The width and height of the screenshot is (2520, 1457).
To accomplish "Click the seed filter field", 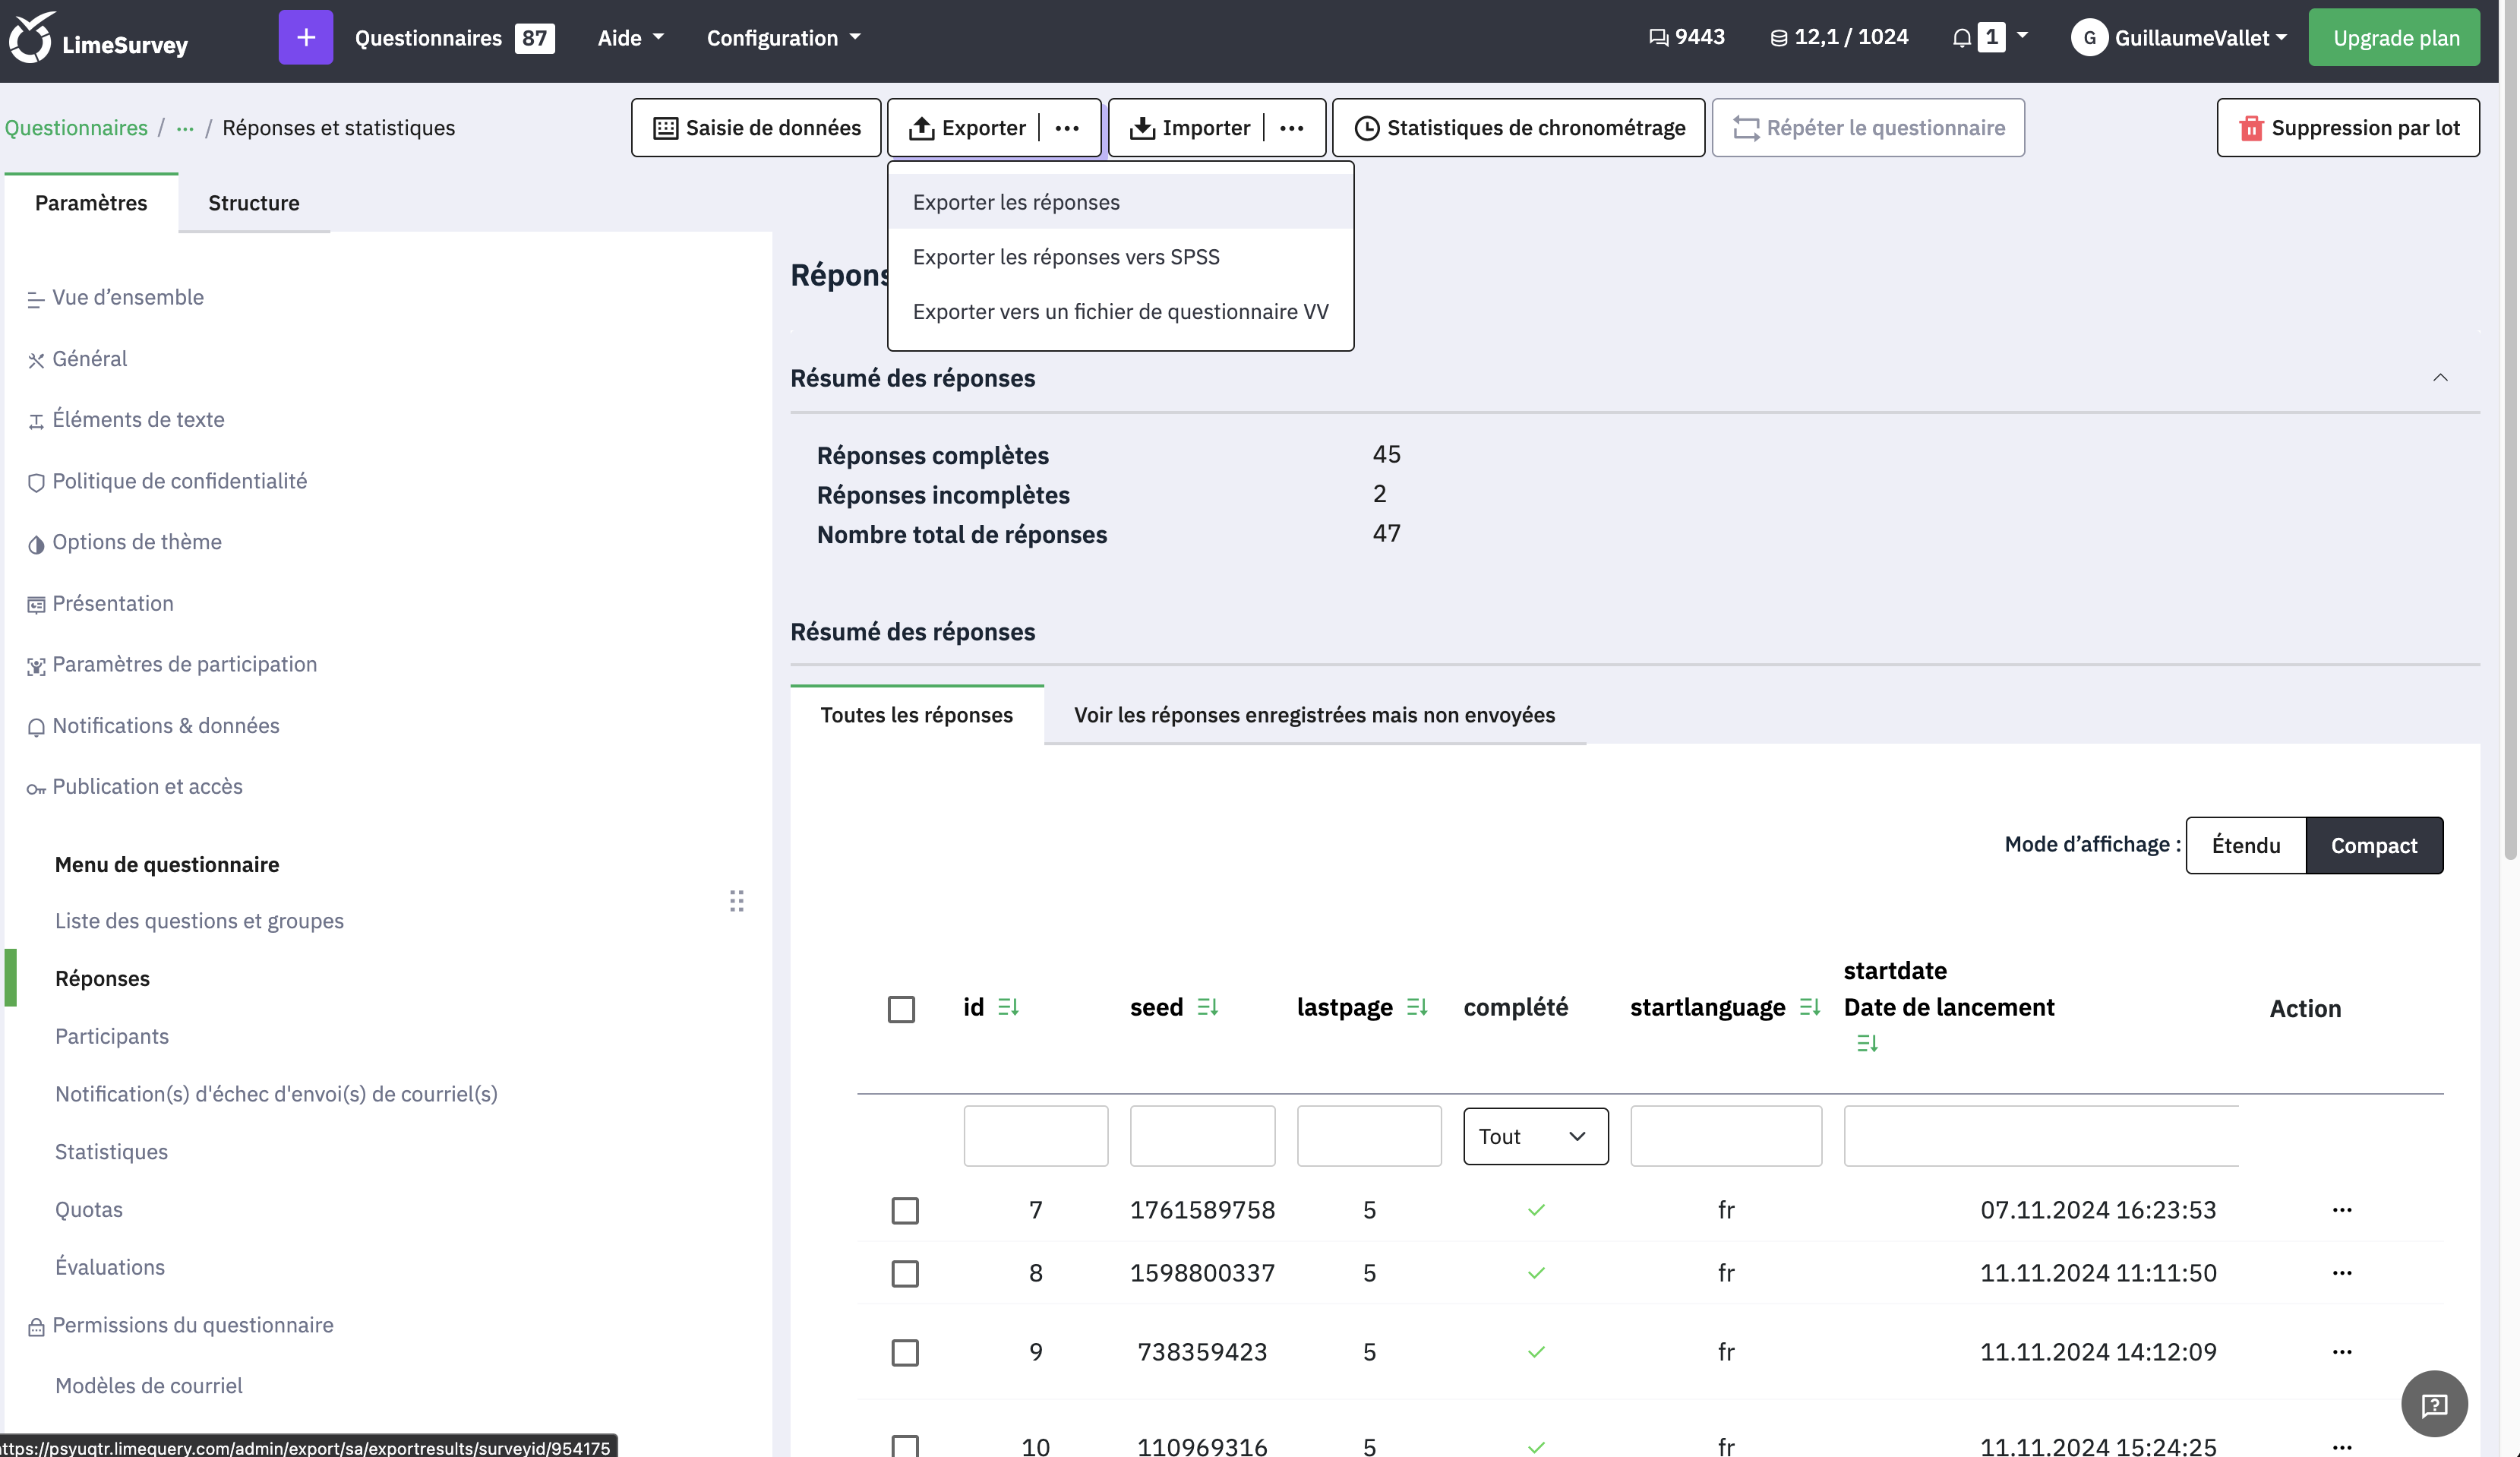I will coord(1203,1136).
